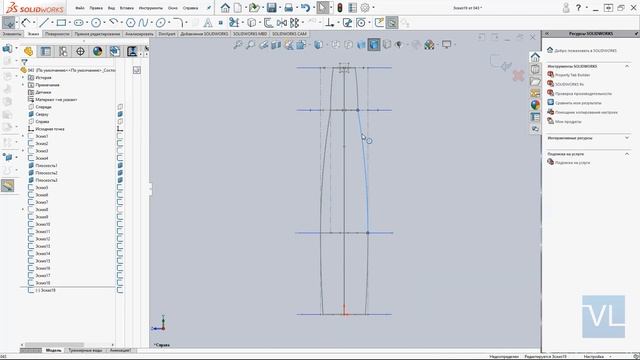Toggle visibility icon in the Сверху row
Image resolution: width=640 pixels, height=360 pixels.
(x=120, y=114)
